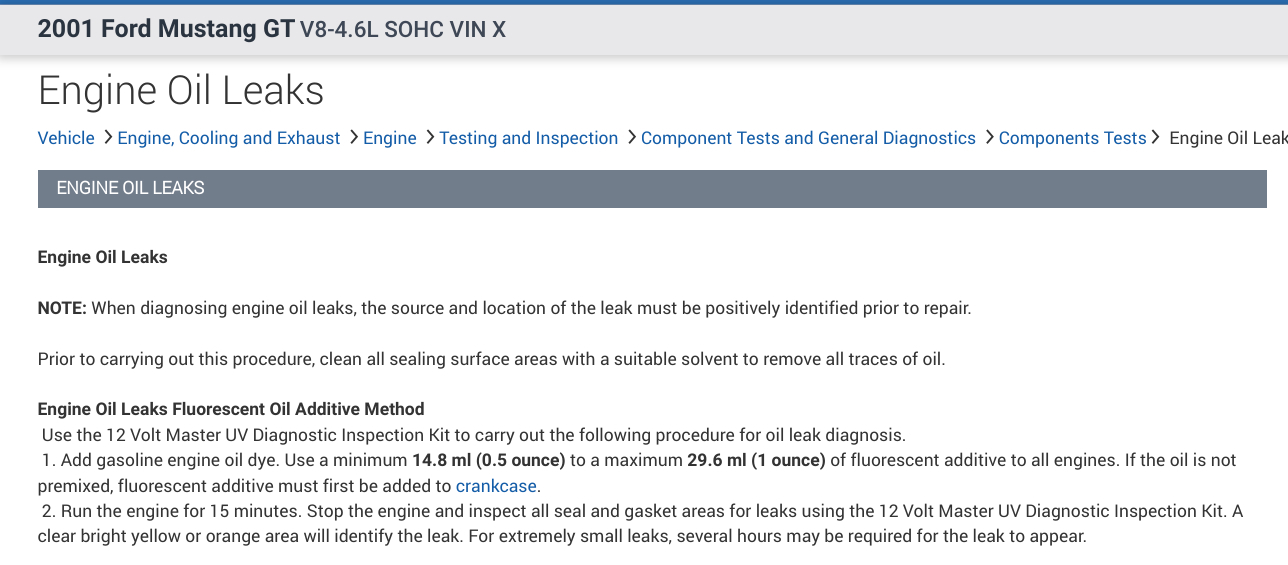Click the V8-4.6L SOHC VIN X engine label
The image size is (1288, 565).
(403, 30)
